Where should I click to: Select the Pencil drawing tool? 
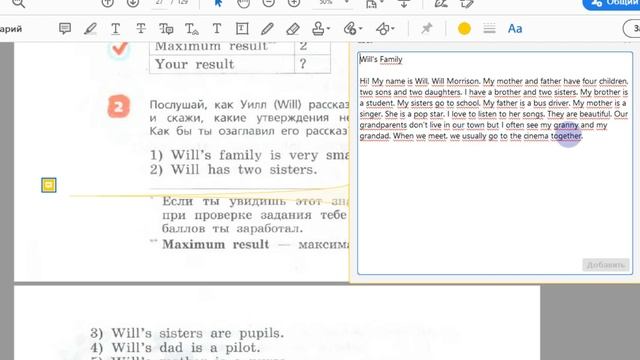click(x=267, y=29)
